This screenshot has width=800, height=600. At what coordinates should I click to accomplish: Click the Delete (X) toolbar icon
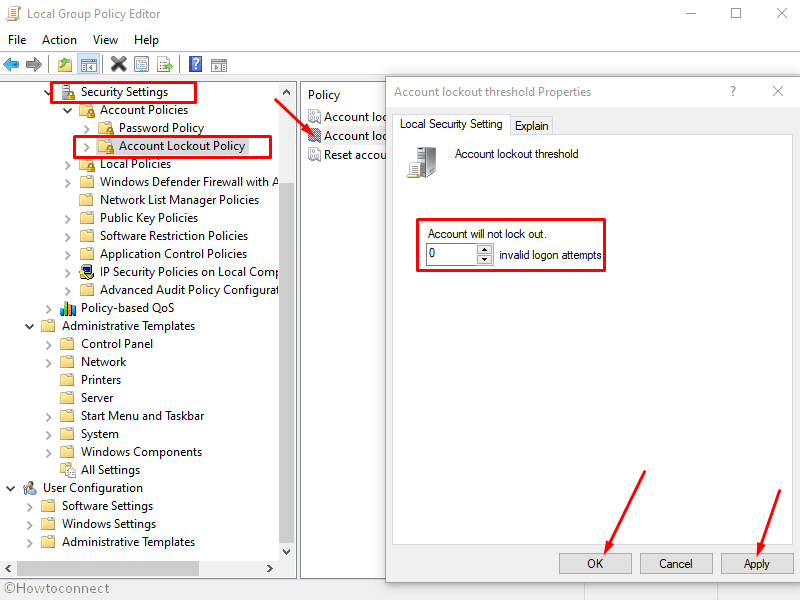tap(118, 64)
